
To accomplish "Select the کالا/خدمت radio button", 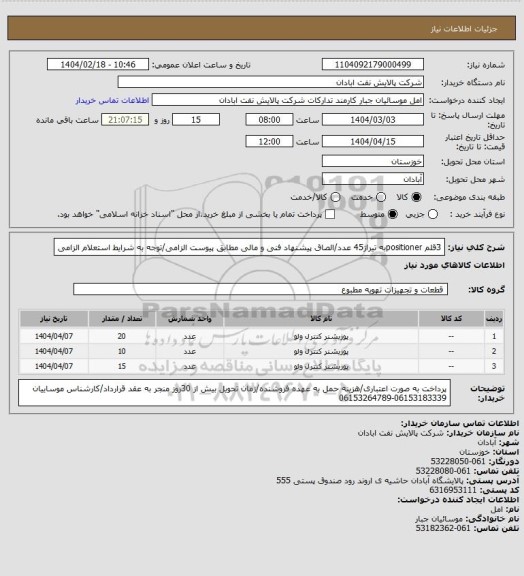I will (x=335, y=197).
